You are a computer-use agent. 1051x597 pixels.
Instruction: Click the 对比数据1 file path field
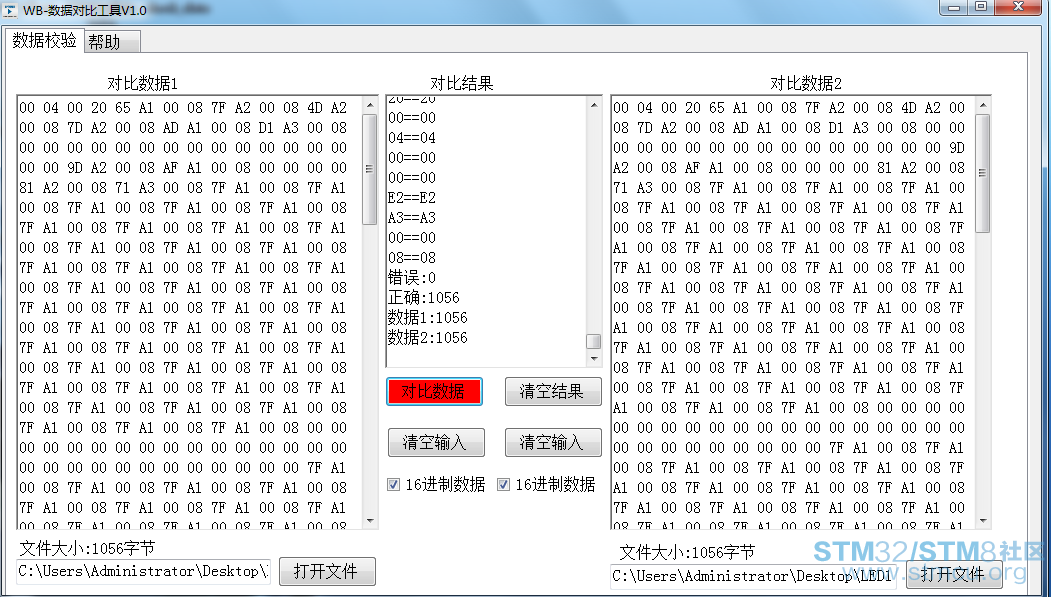(143, 572)
